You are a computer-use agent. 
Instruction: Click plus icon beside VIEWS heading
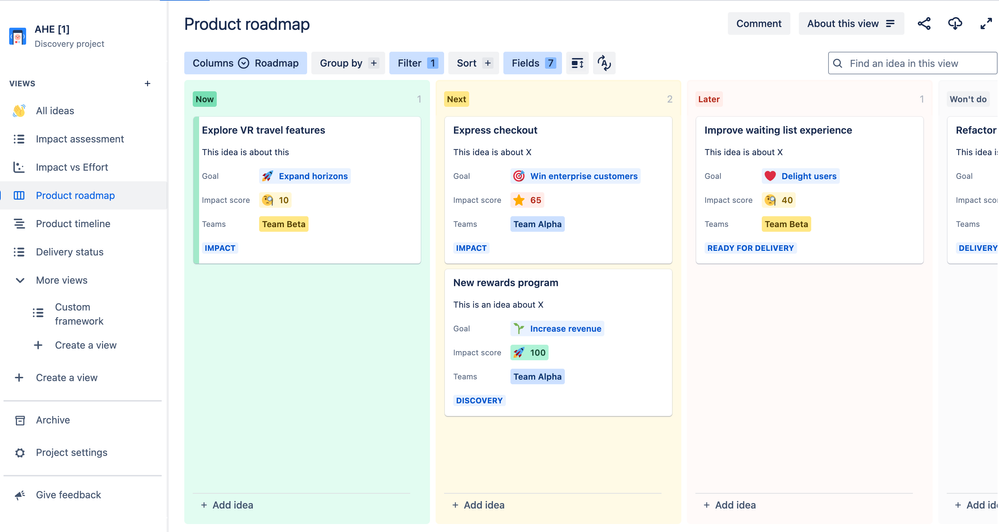[x=147, y=83]
